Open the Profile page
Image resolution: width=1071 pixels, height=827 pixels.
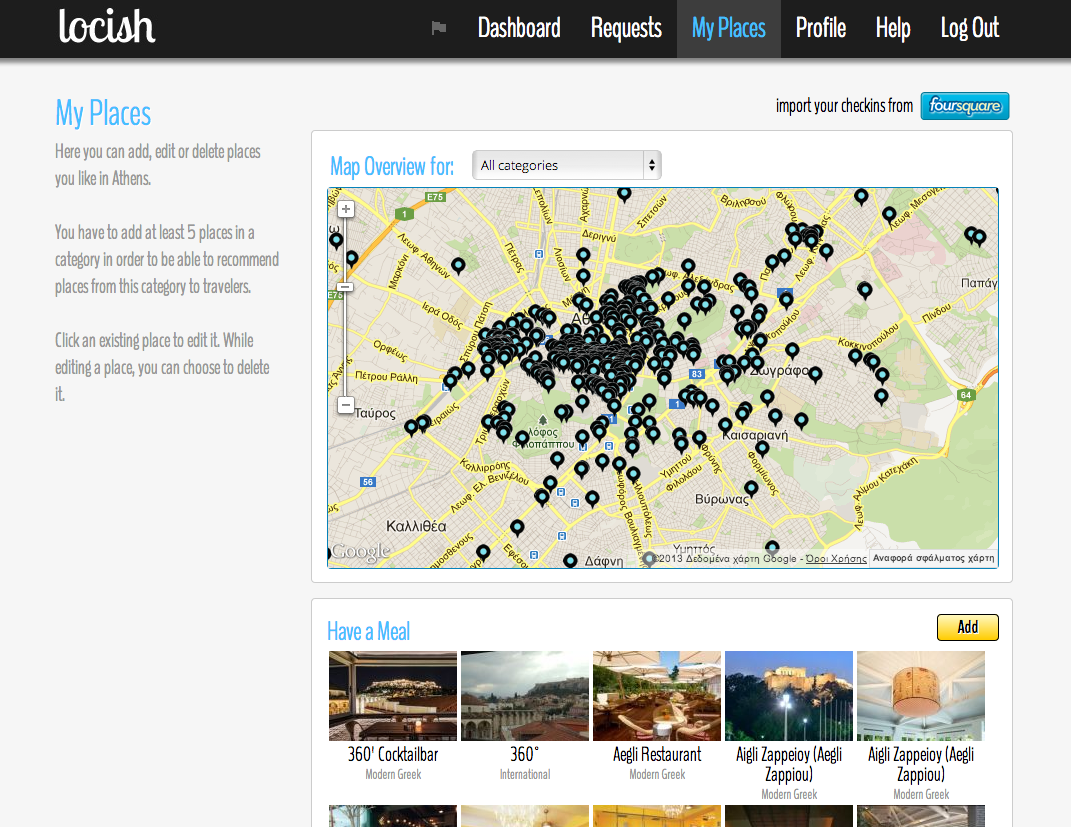[821, 28]
